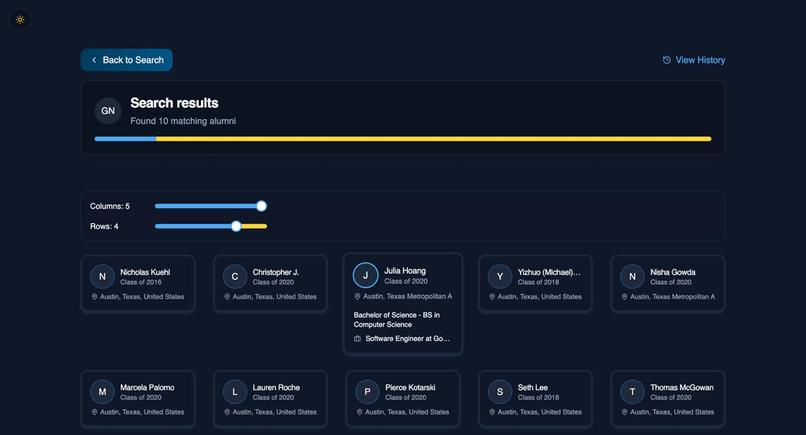This screenshot has height=435, width=806.
Task: Open Yizhuo (Michael)... alumni card
Action: [x=535, y=284]
